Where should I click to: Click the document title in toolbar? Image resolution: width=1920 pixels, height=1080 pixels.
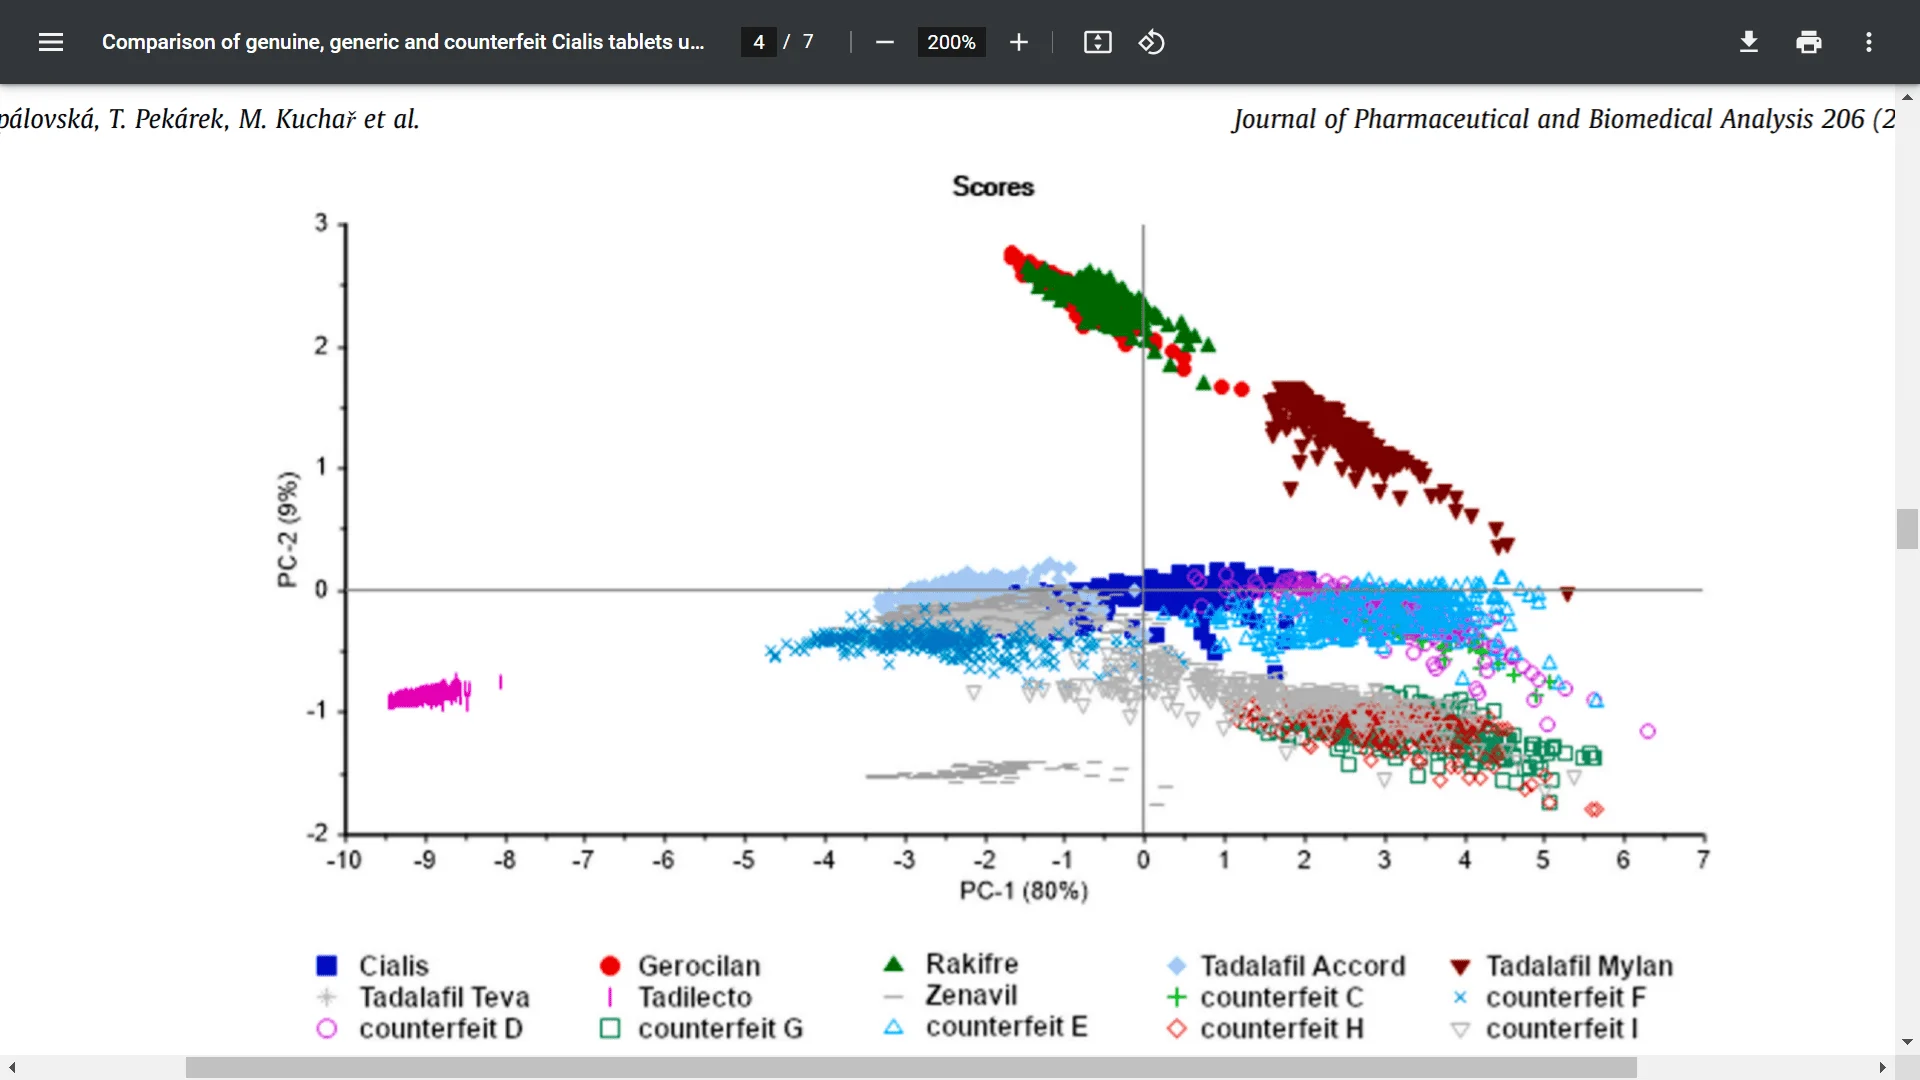403,42
